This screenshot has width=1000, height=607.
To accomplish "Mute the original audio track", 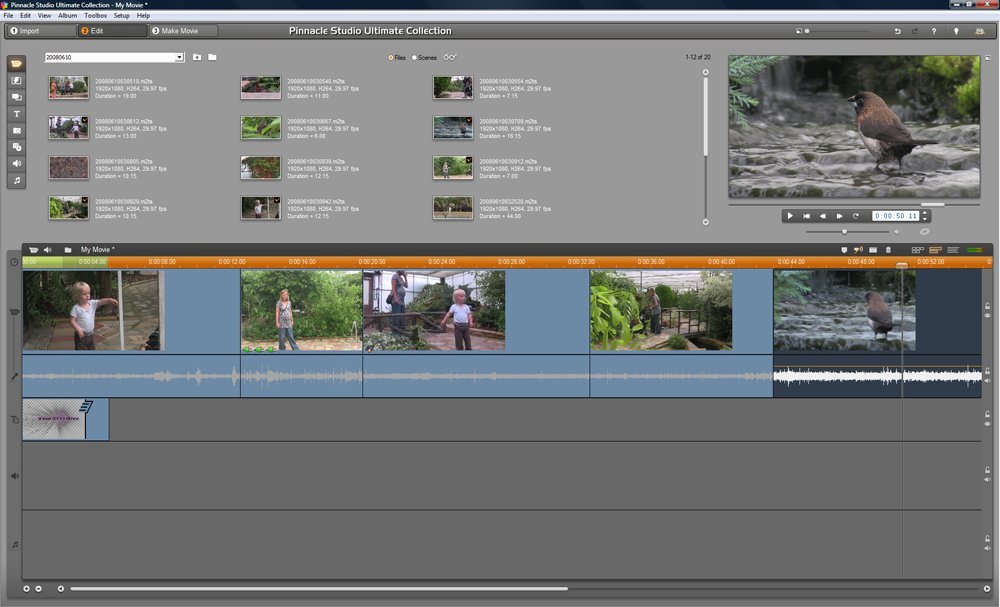I will pyautogui.click(x=987, y=381).
